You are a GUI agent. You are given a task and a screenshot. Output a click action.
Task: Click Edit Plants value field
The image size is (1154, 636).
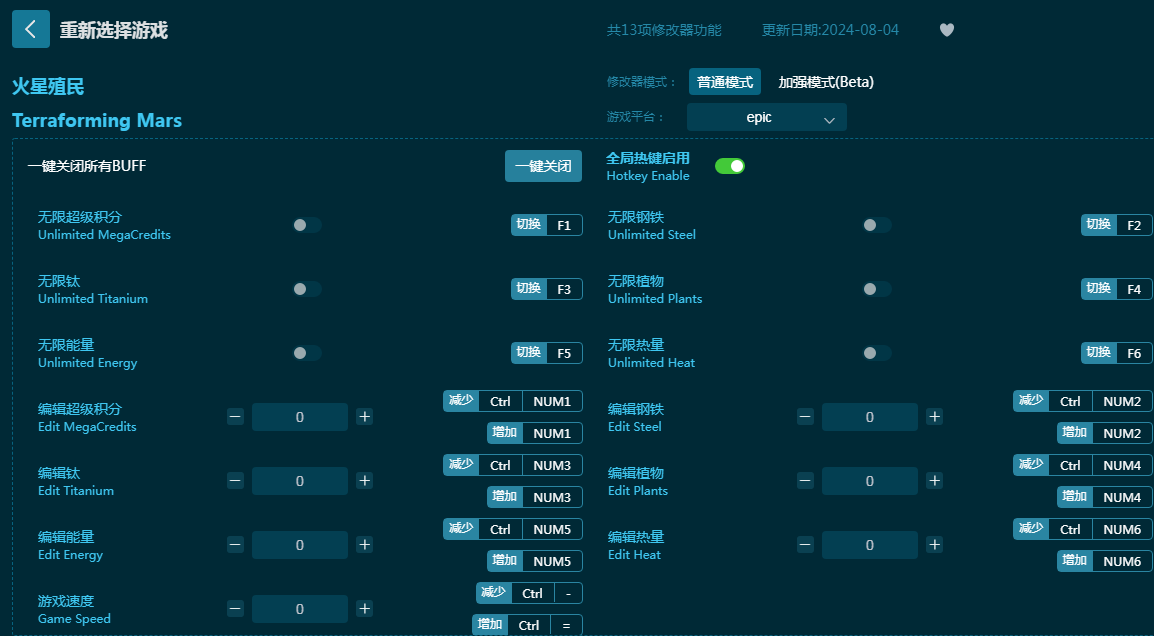click(869, 481)
